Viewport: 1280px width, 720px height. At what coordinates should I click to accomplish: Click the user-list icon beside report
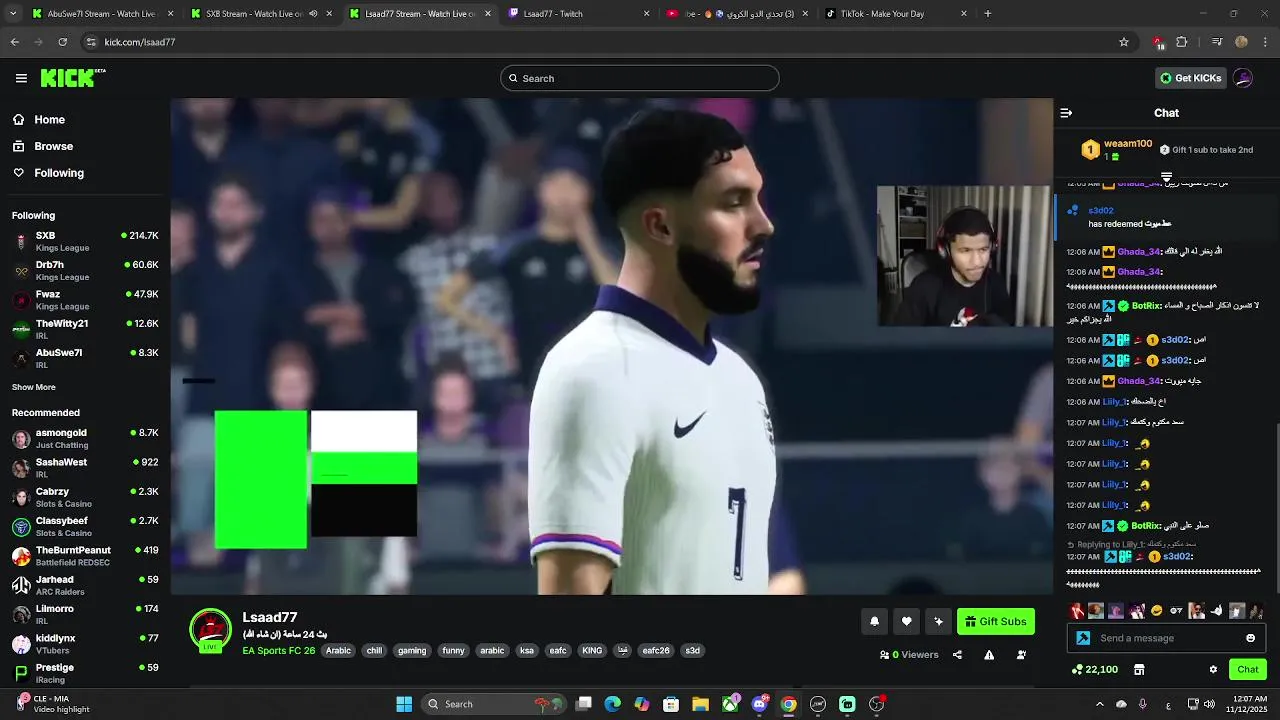tap(1021, 655)
